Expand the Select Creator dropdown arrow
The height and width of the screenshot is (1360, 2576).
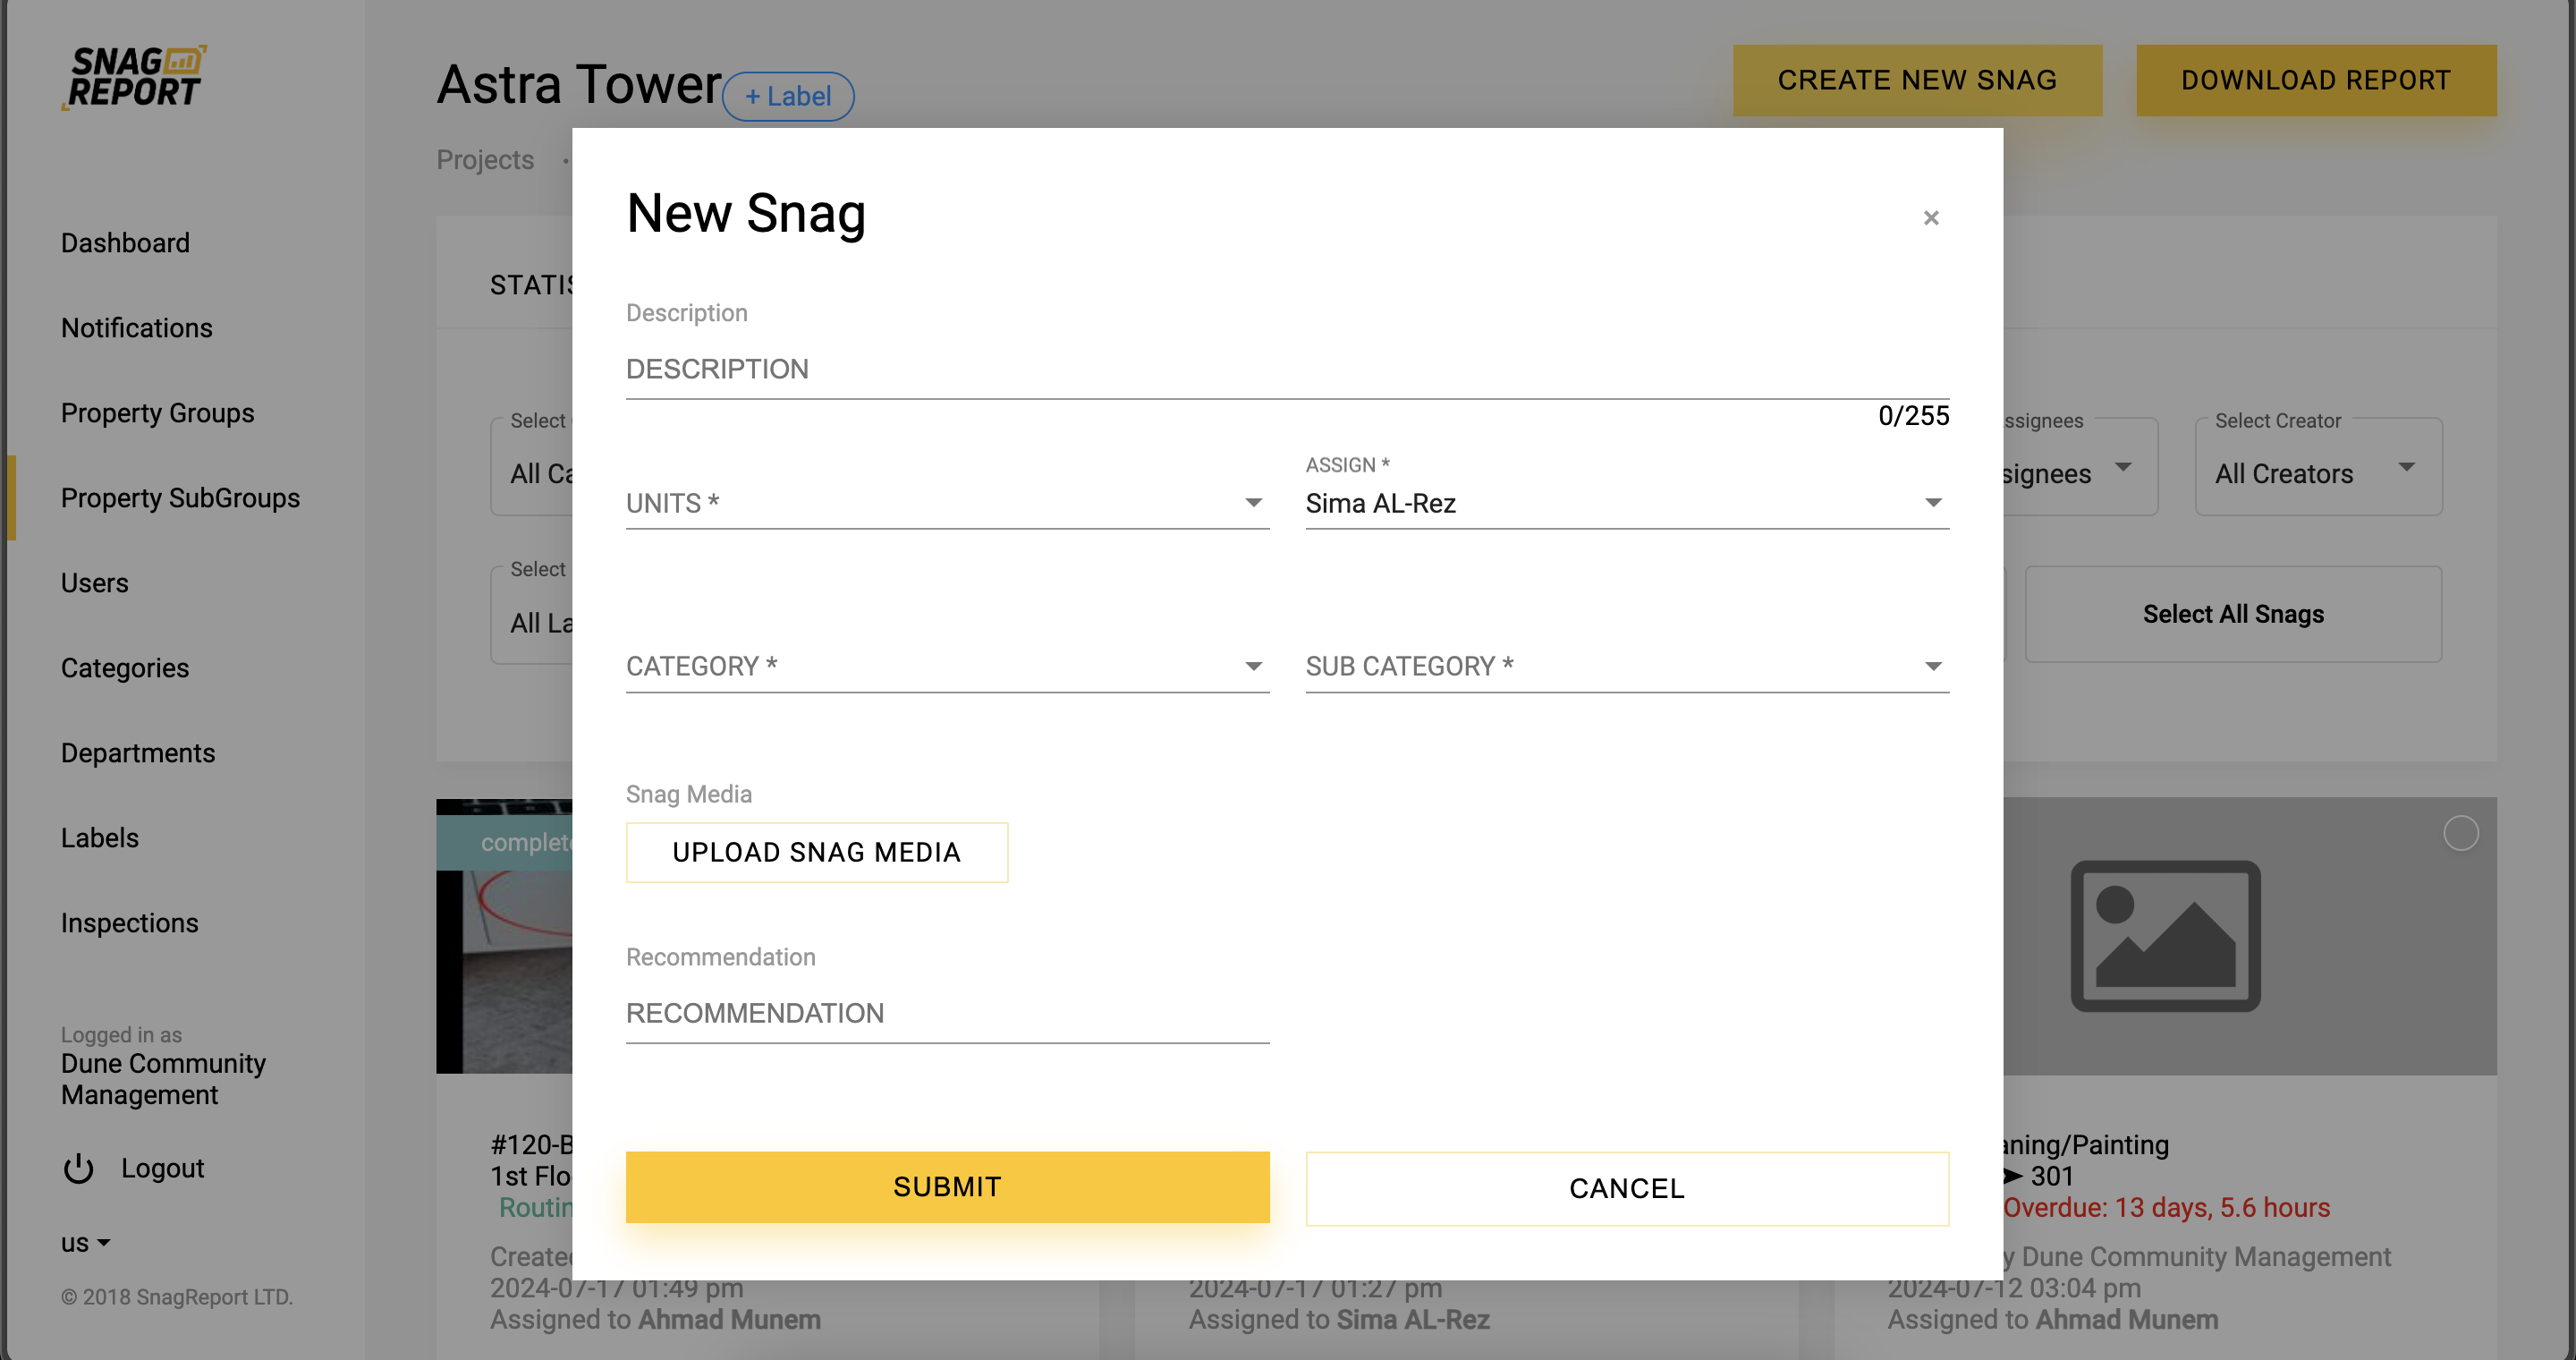coord(2406,468)
